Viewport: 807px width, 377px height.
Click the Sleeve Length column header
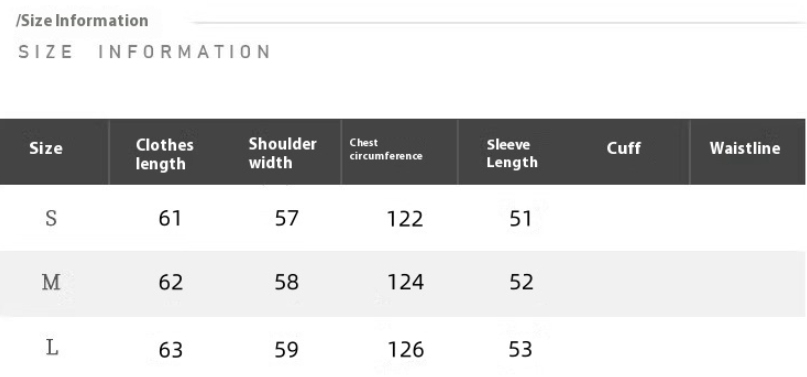point(512,153)
